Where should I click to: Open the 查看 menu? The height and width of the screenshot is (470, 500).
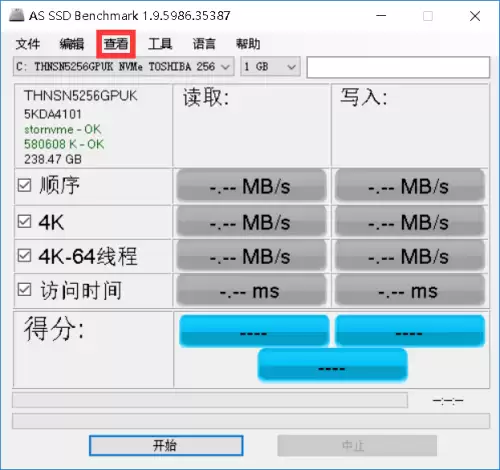point(116,44)
